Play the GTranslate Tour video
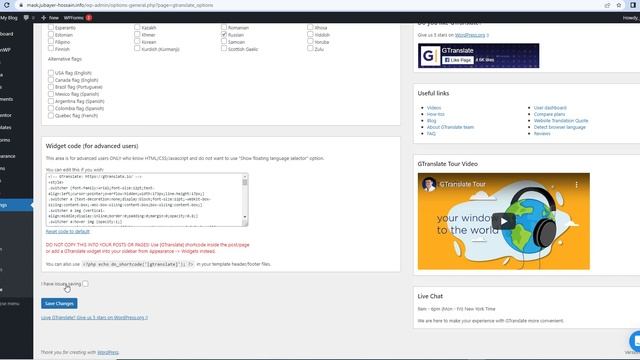 (503, 221)
